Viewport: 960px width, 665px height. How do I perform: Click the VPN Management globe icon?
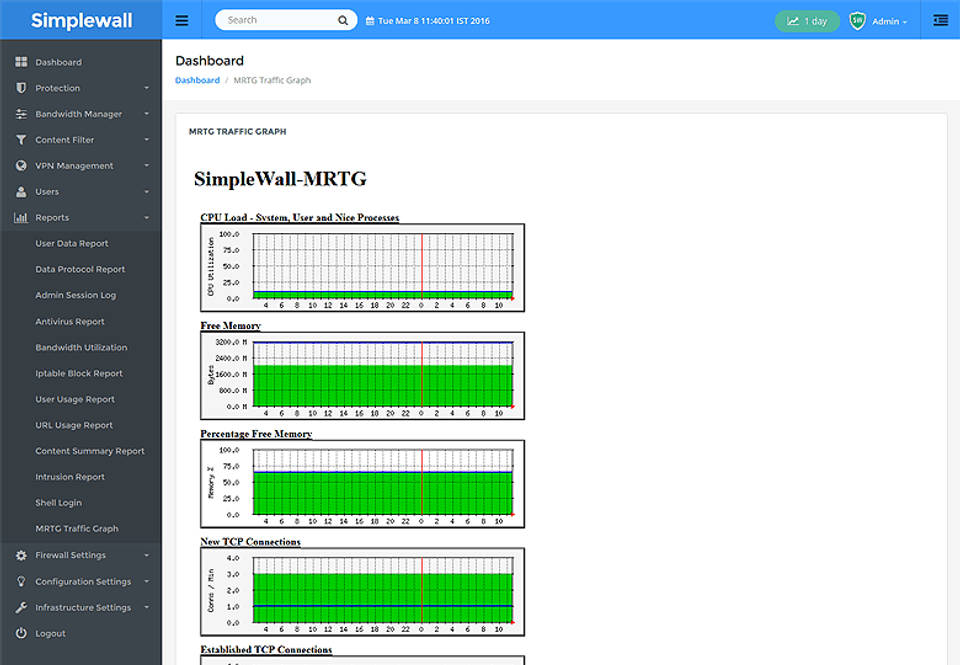point(21,166)
